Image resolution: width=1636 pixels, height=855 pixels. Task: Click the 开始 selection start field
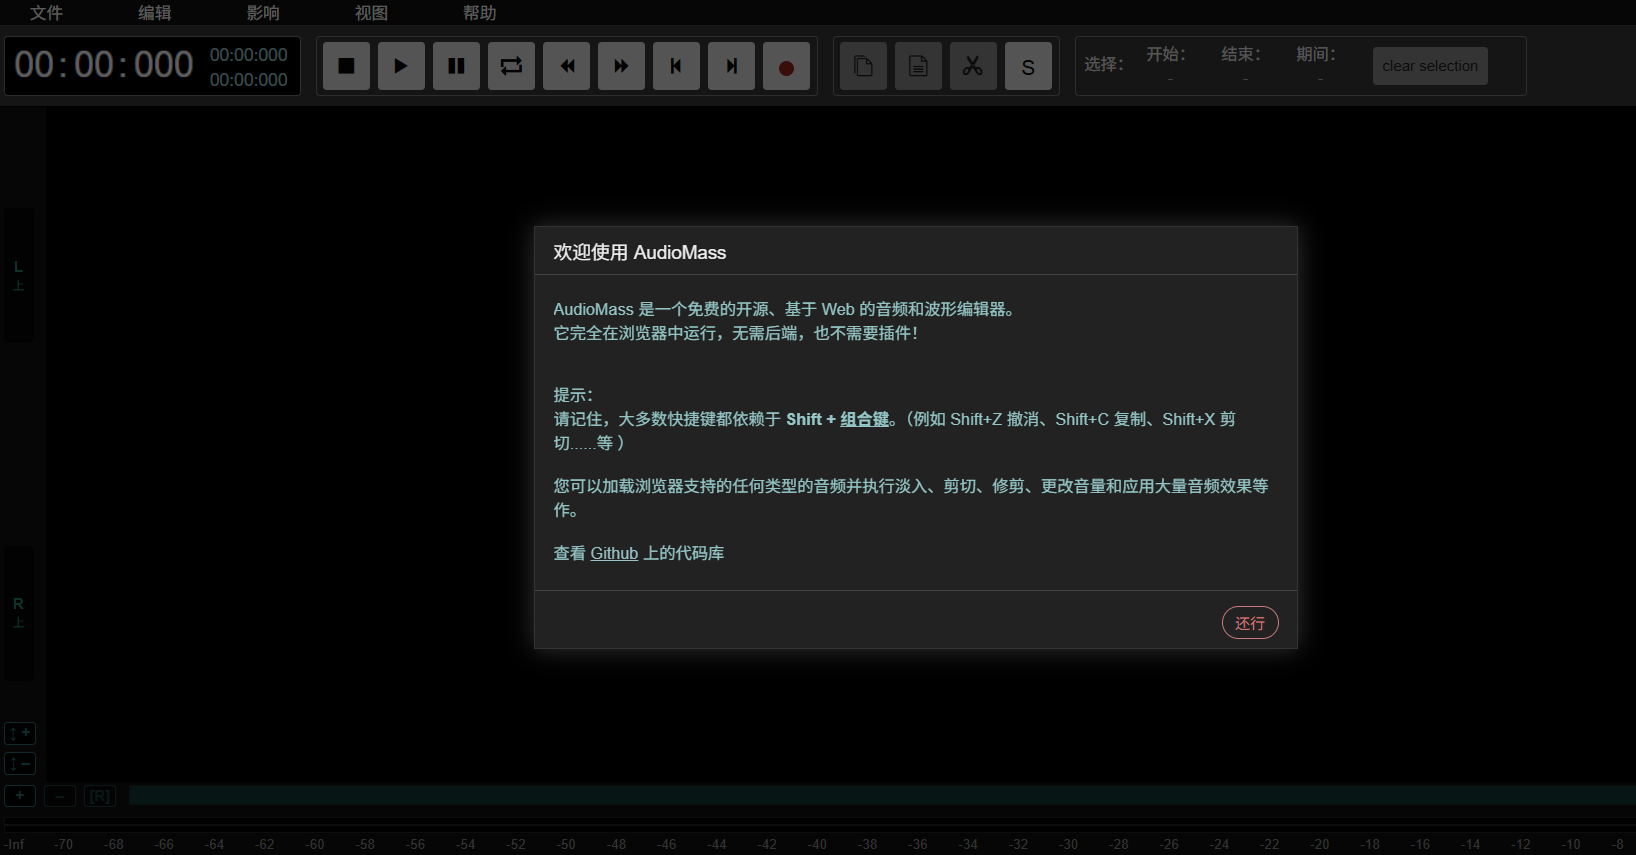tap(1167, 66)
